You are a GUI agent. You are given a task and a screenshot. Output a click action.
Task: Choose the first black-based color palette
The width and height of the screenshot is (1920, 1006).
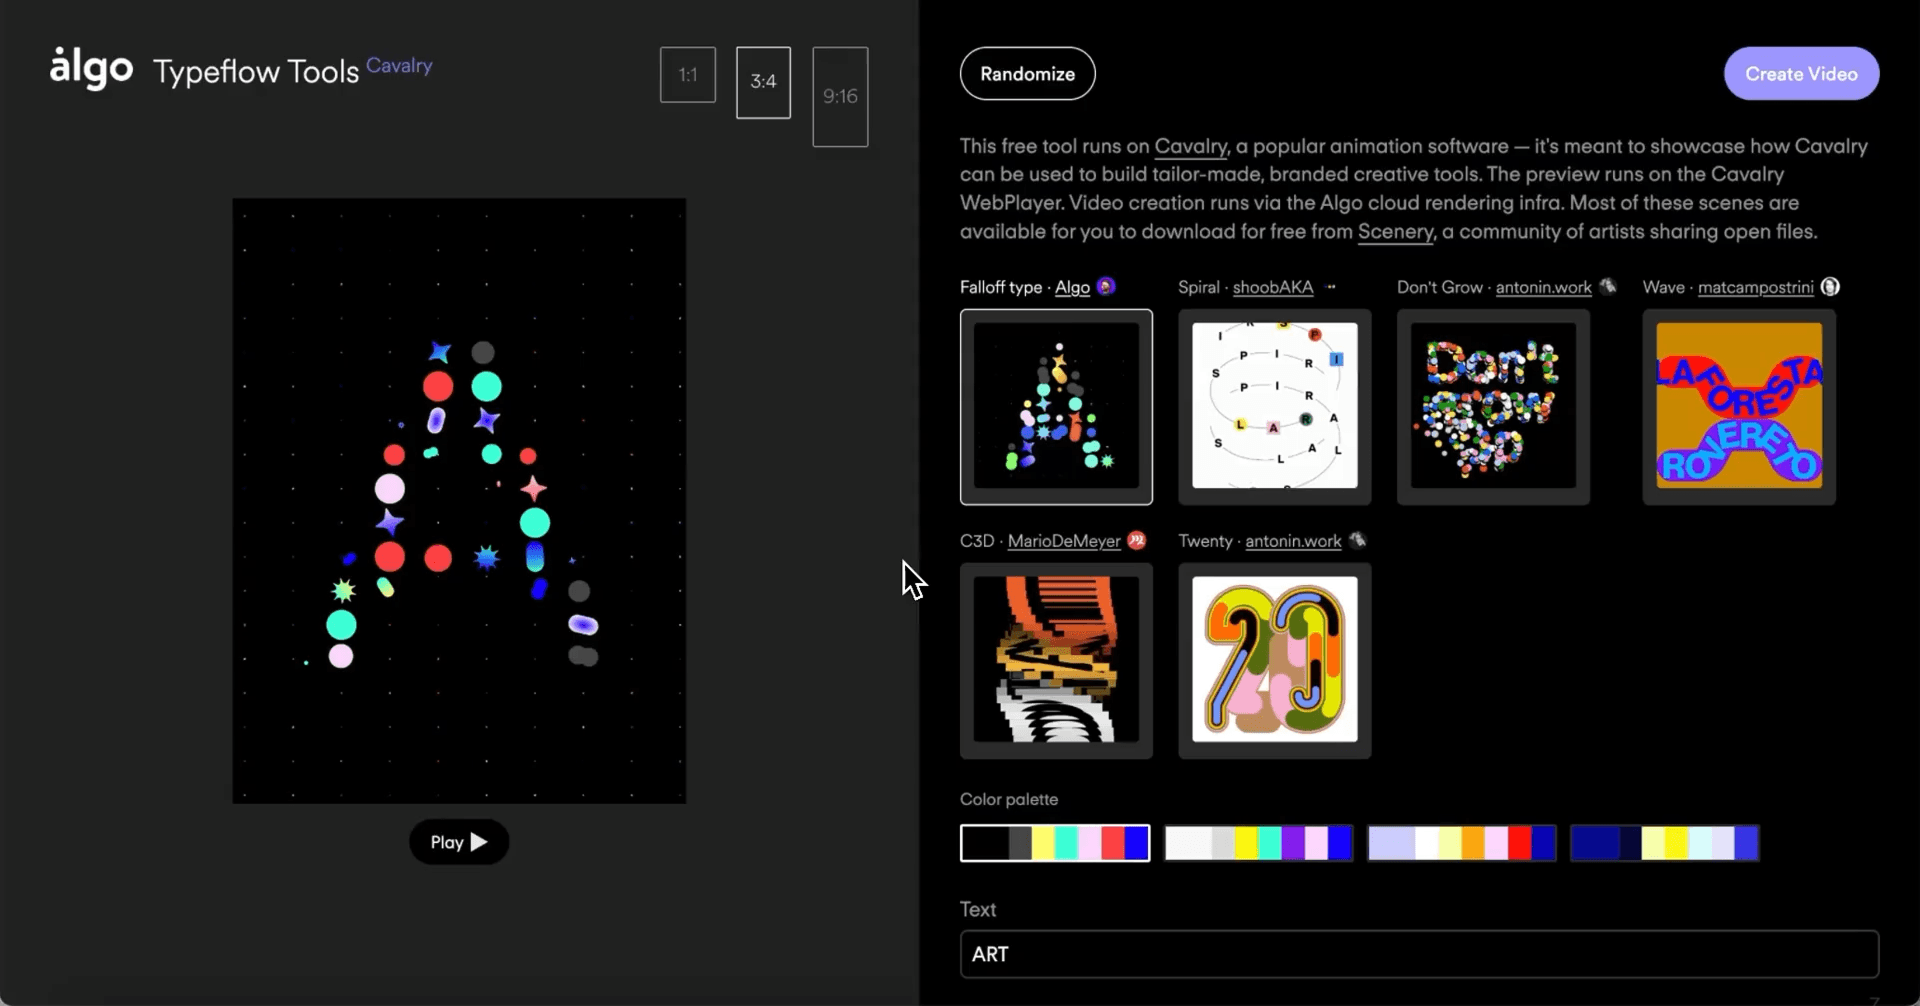coord(1055,843)
